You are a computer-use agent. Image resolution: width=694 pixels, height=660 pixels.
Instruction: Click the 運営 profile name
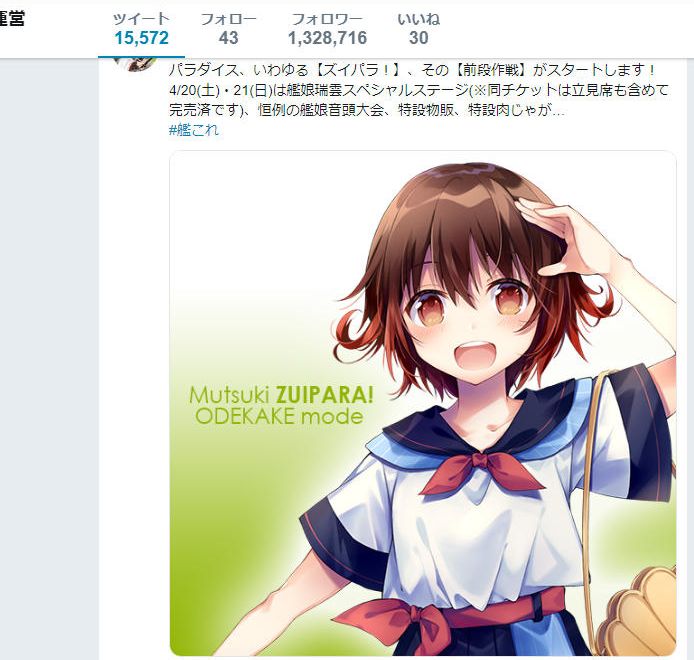12,19
